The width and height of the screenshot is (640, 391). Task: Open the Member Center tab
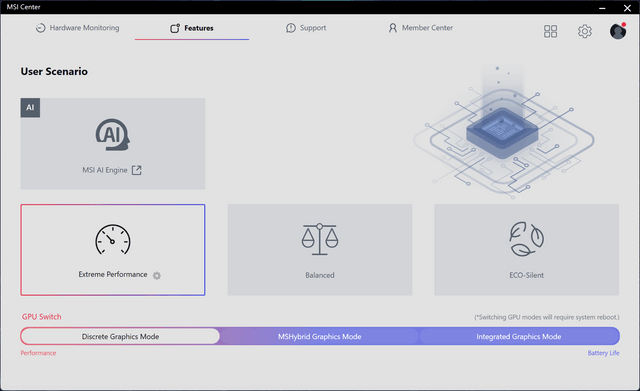(x=420, y=28)
